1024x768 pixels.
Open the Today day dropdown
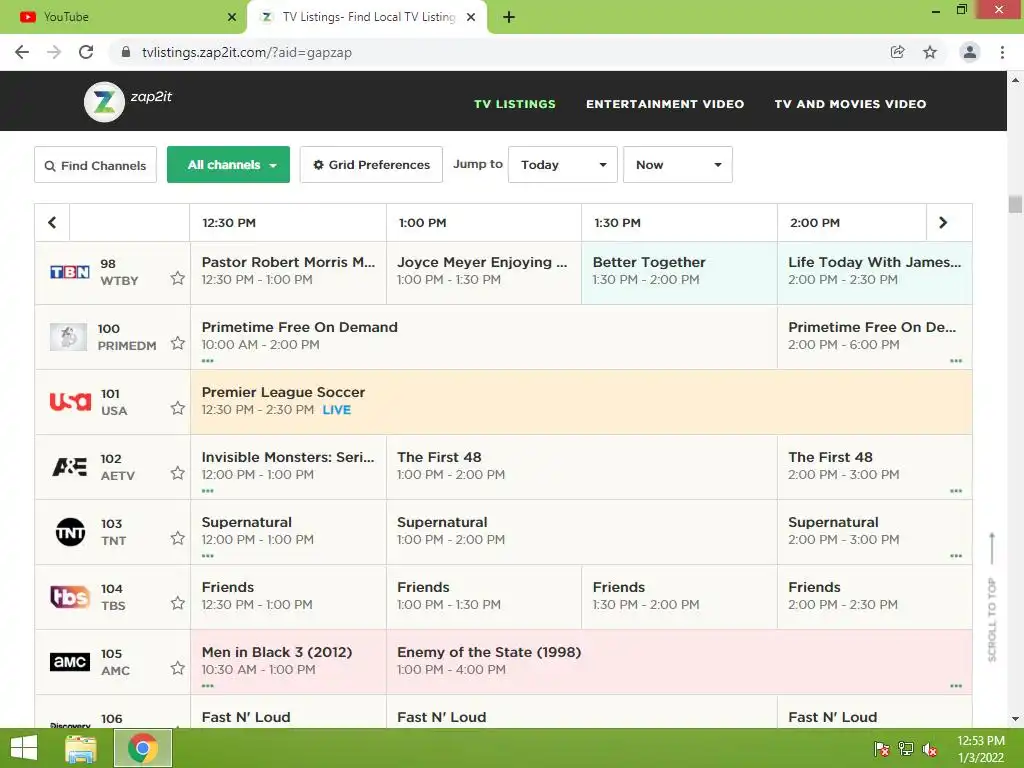point(563,165)
